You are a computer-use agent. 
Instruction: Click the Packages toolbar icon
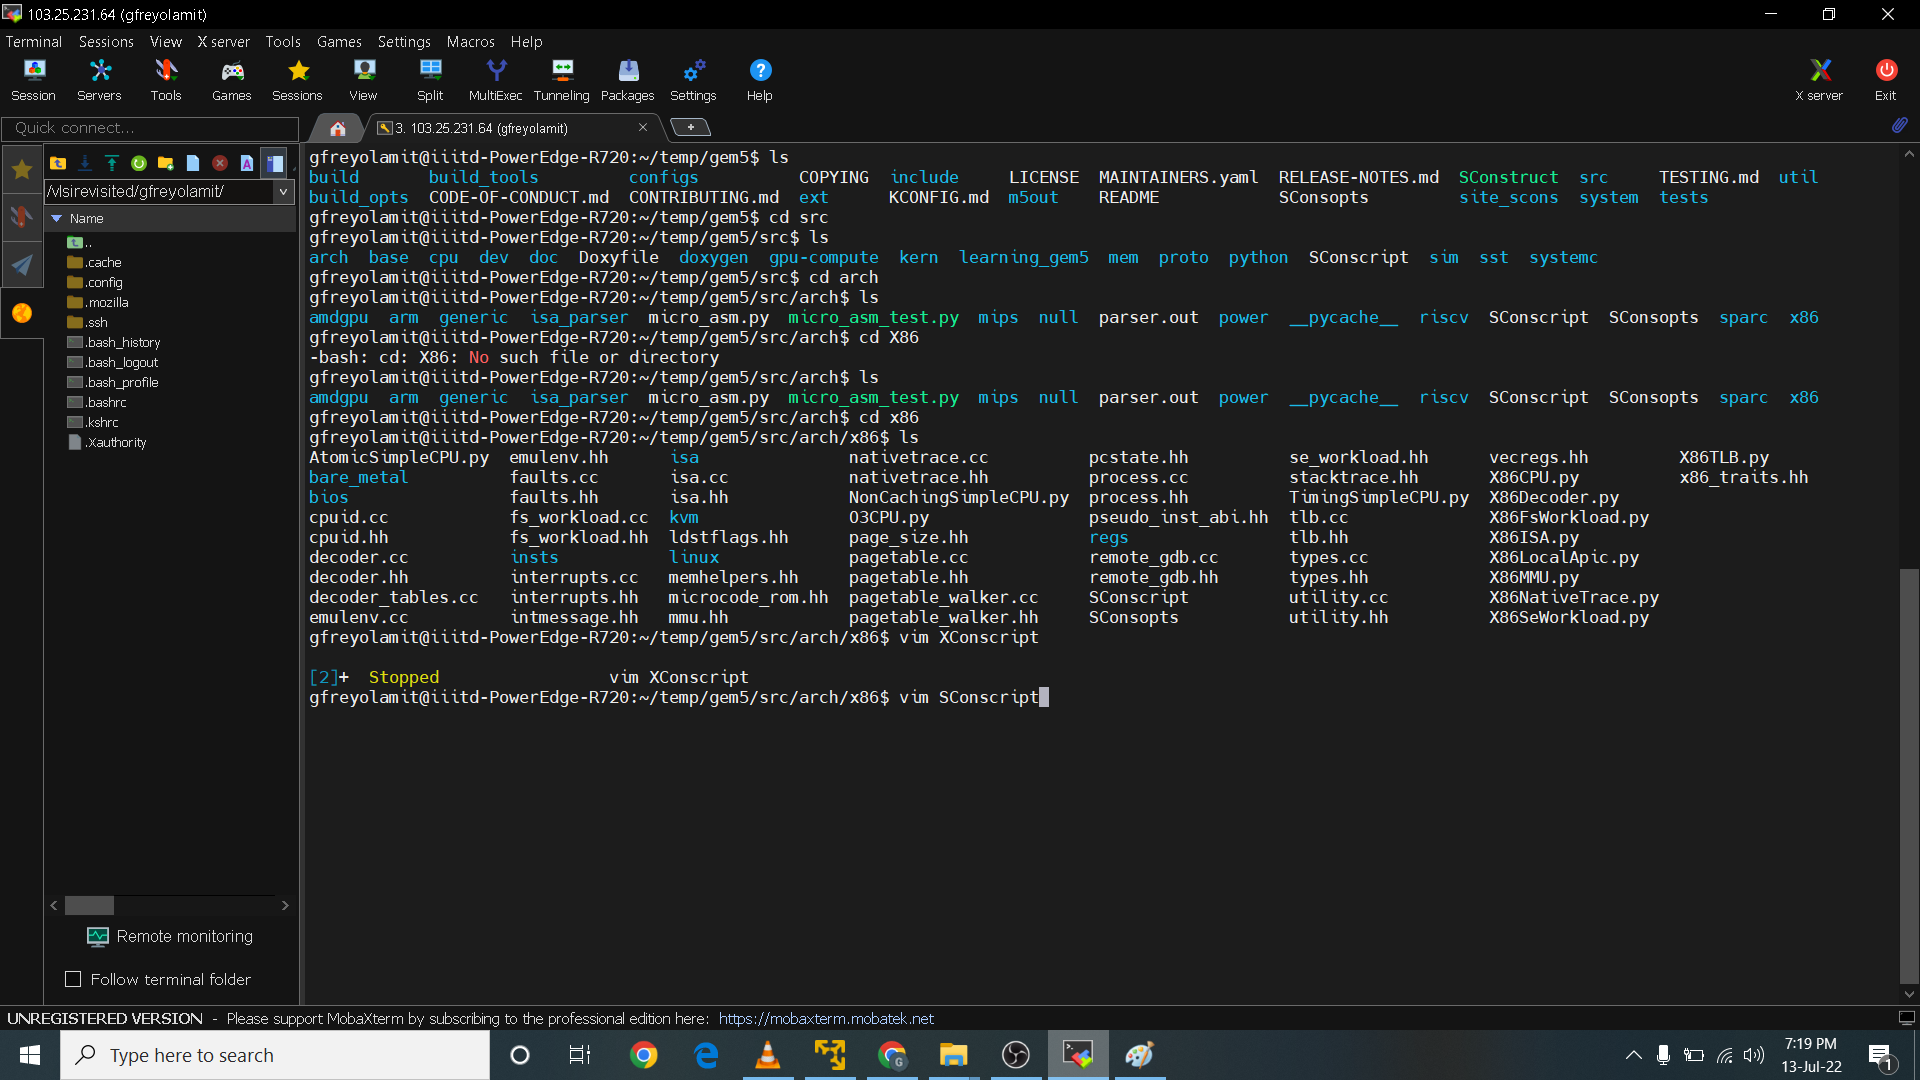pyautogui.click(x=627, y=80)
